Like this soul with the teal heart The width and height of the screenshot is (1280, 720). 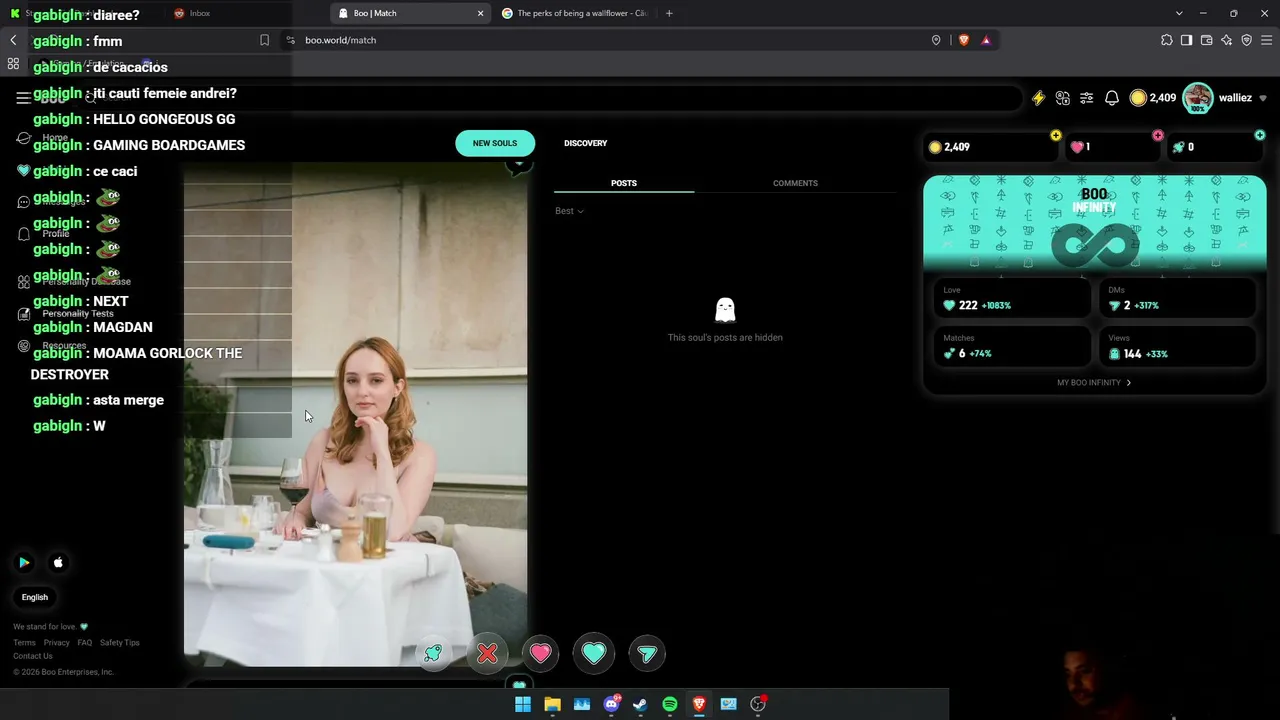pos(594,653)
